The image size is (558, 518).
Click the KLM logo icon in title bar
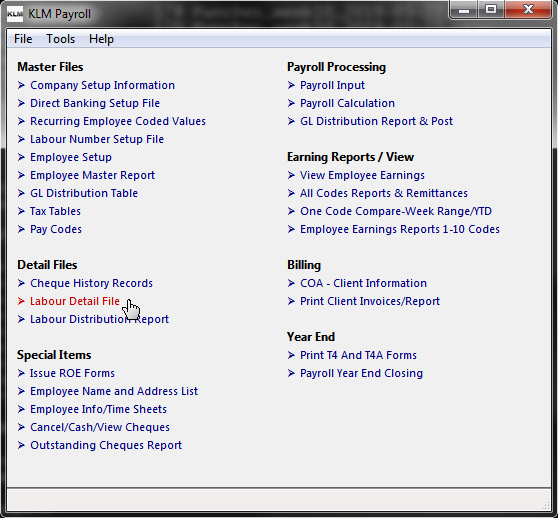click(x=15, y=14)
